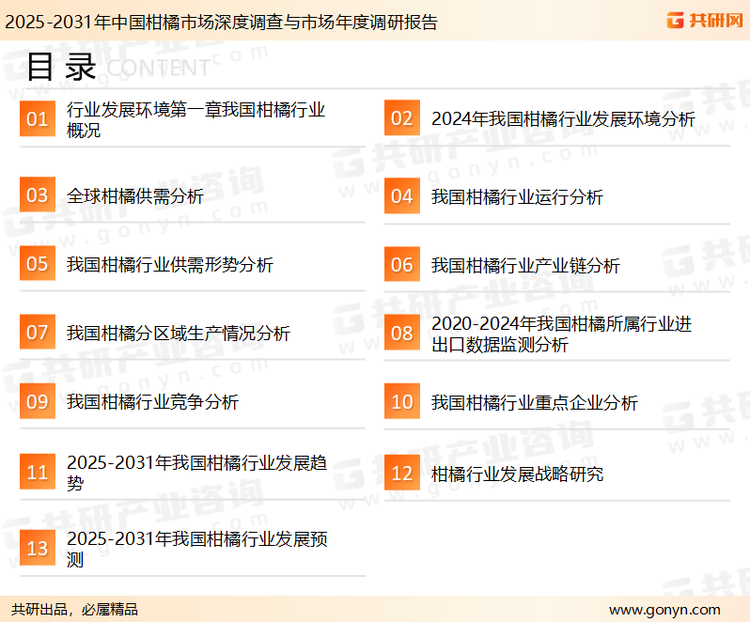This screenshot has height=622, width=750.
Task: Click the orange 12 number badge
Action: (x=402, y=473)
